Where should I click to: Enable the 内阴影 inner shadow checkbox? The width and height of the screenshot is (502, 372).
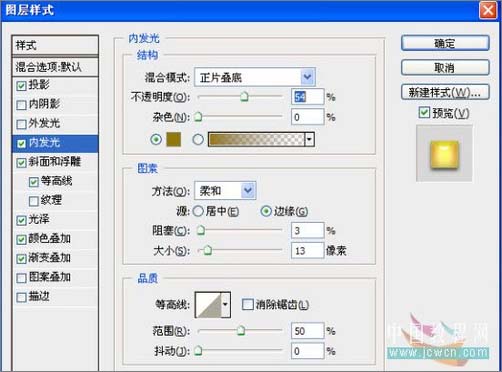tap(21, 105)
